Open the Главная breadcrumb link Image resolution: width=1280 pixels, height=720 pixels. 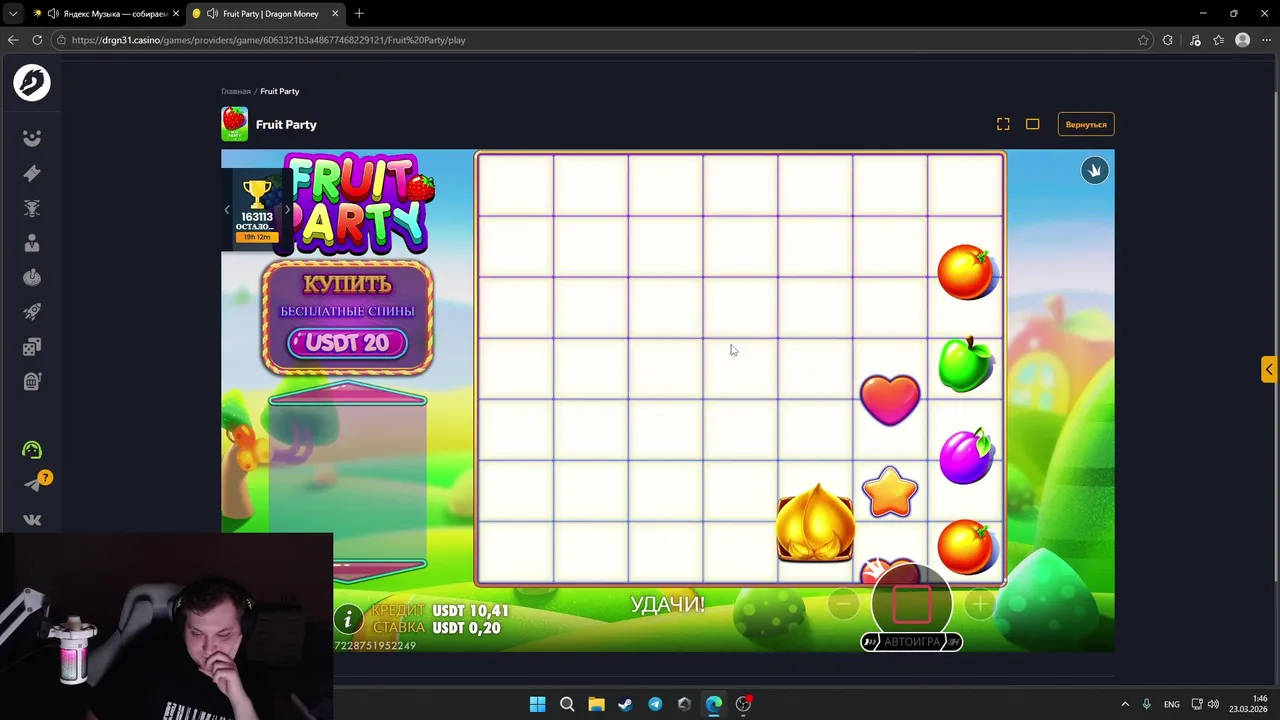tap(236, 91)
